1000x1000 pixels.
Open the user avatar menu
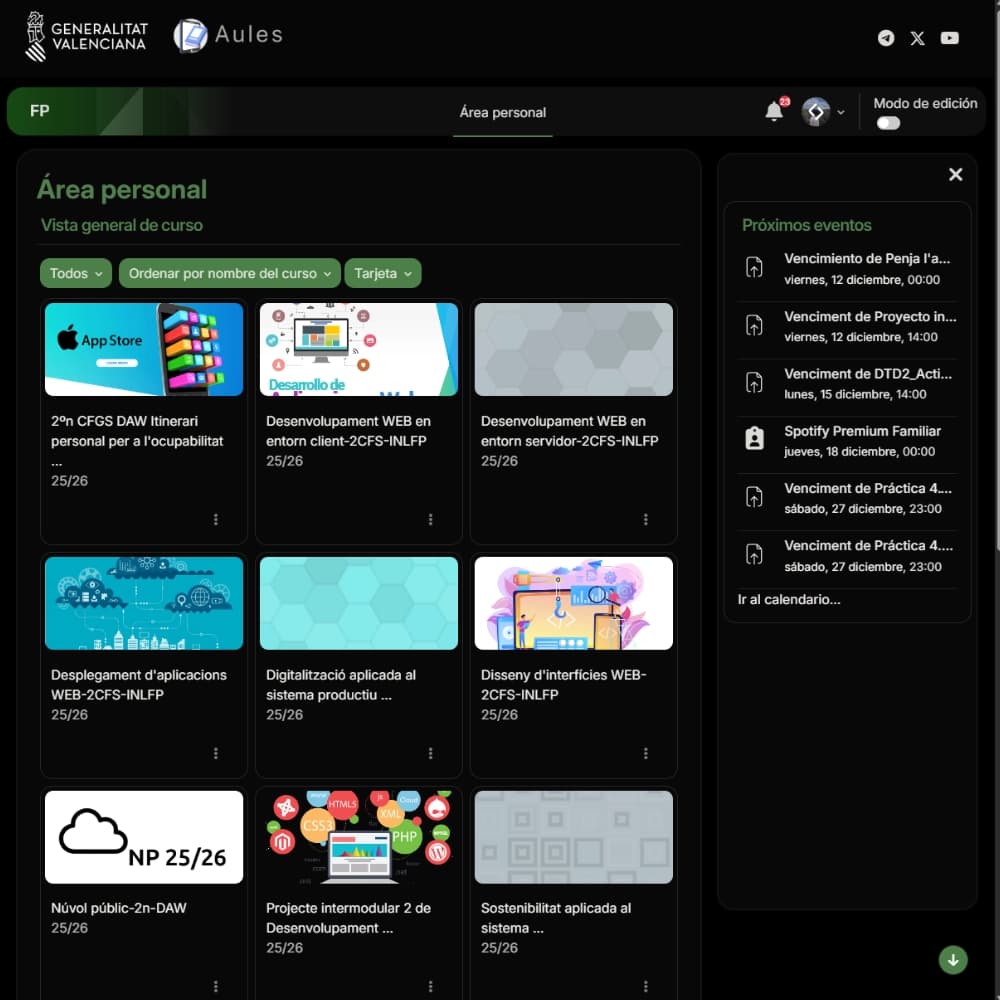[x=822, y=112]
